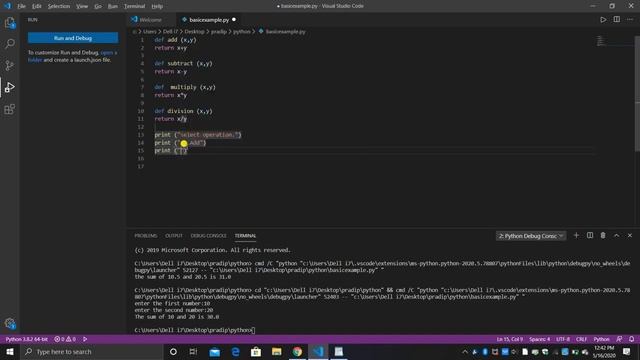Start debugging from status bar play icon
The height and width of the screenshot is (360, 640).
tap(85, 339)
